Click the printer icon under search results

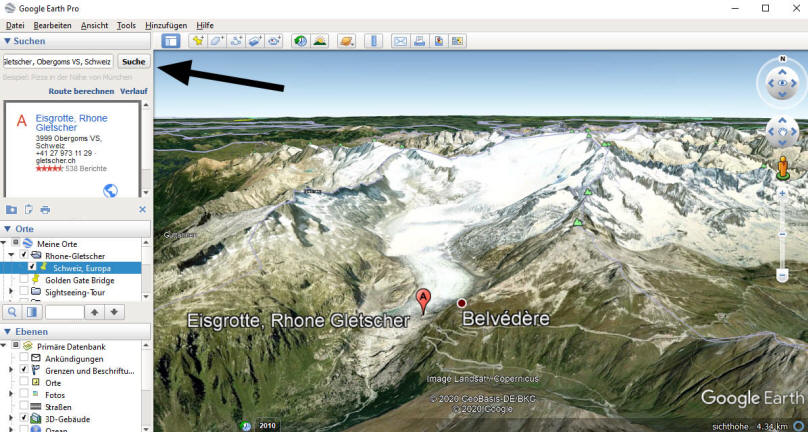45,209
